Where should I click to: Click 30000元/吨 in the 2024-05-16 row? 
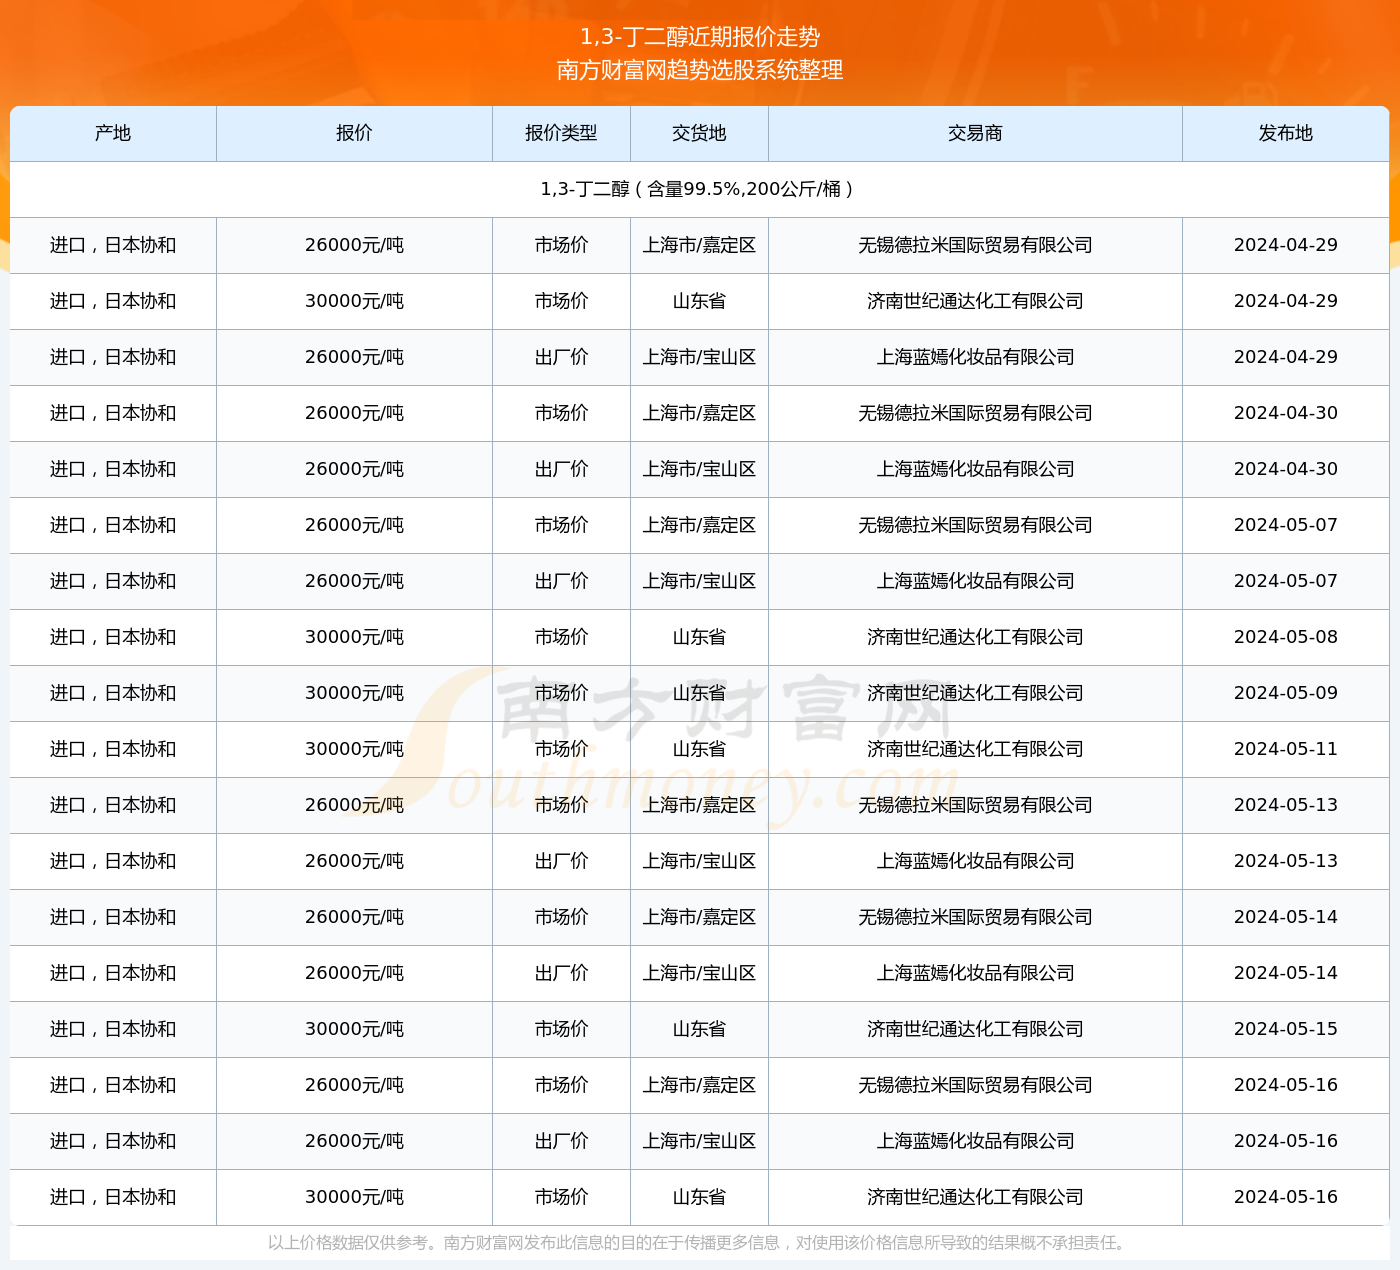click(354, 1197)
